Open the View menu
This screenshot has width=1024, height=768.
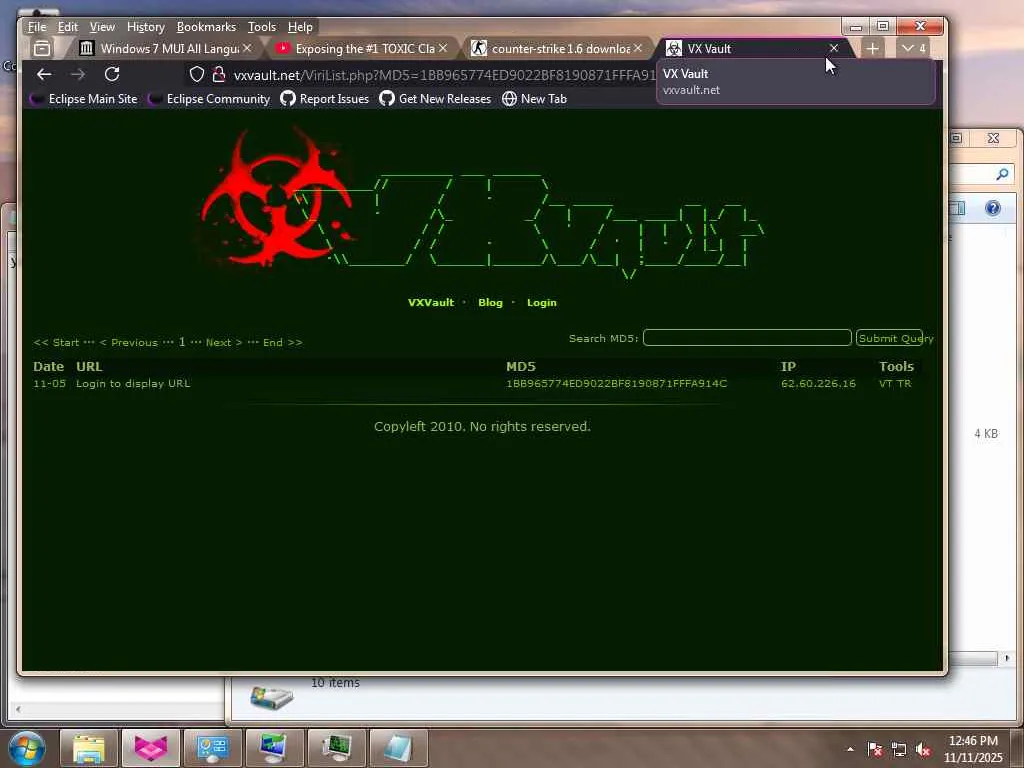pos(102,27)
